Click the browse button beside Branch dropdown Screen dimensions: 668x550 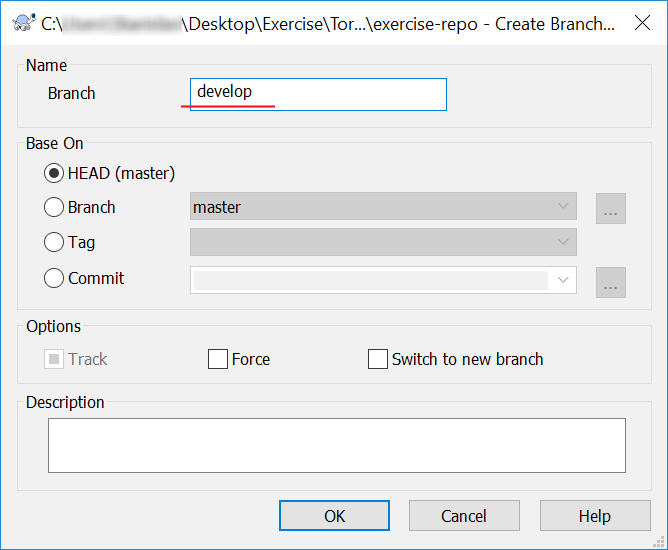point(611,208)
